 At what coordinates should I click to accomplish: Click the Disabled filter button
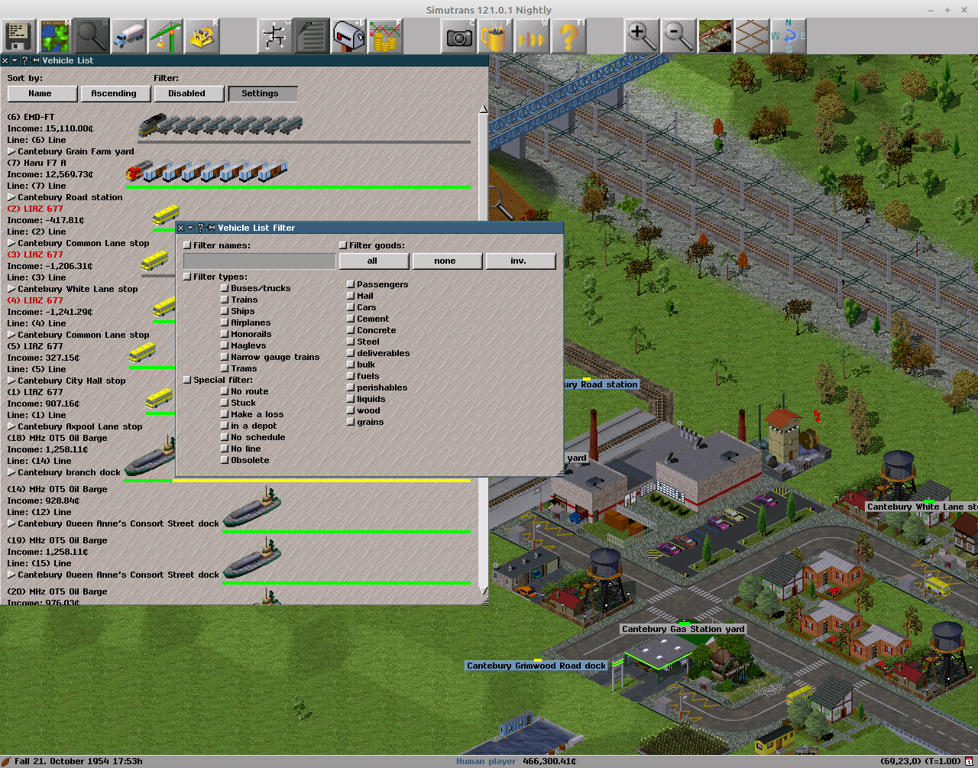188,94
